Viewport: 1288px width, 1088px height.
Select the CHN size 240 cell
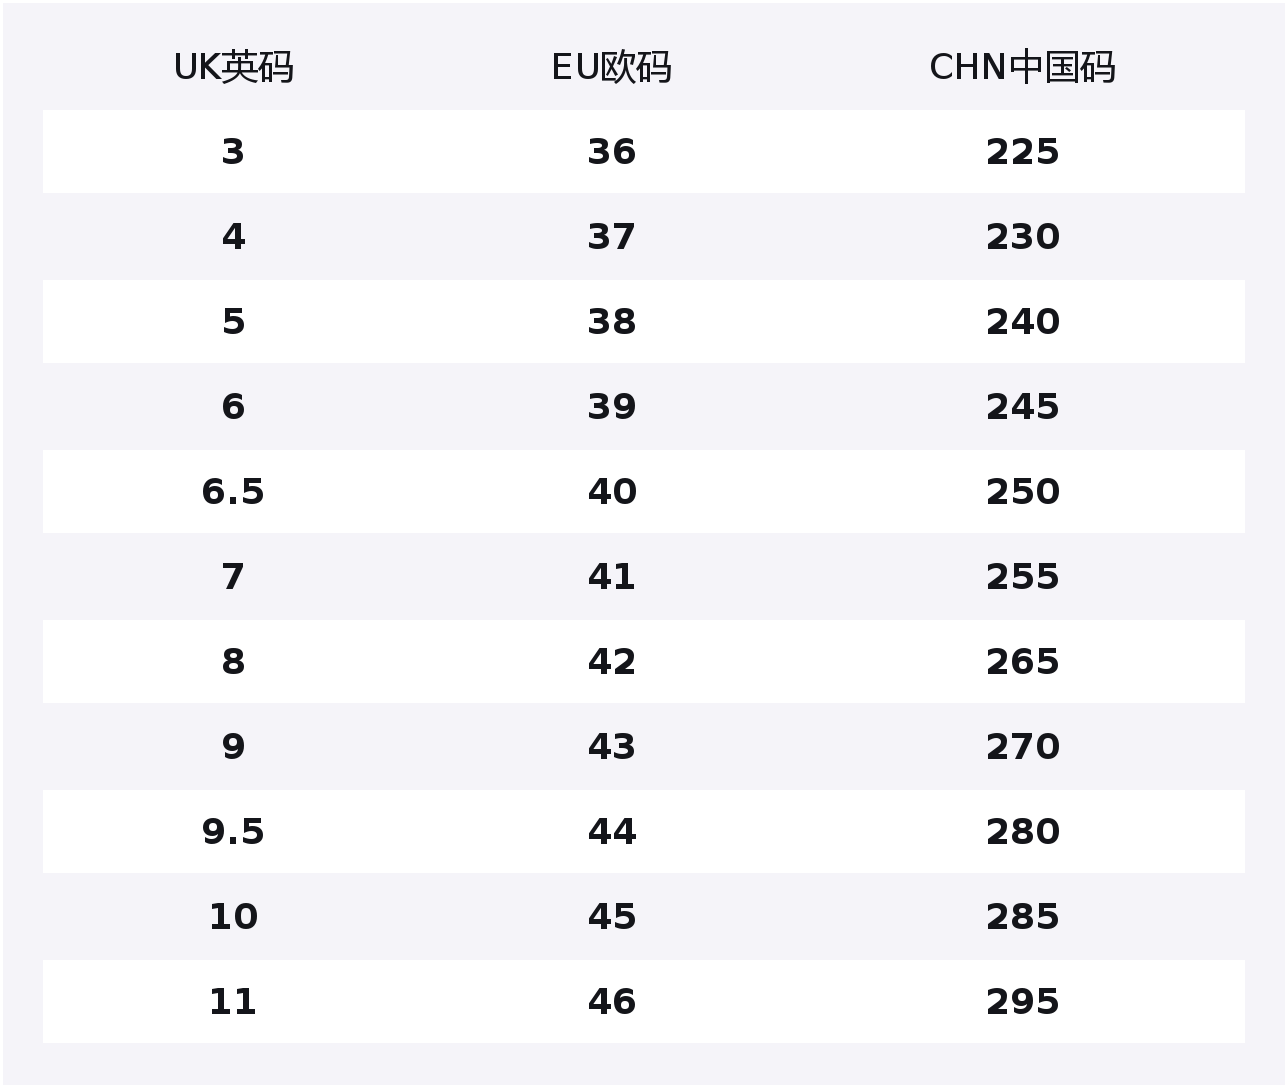(x=1022, y=322)
